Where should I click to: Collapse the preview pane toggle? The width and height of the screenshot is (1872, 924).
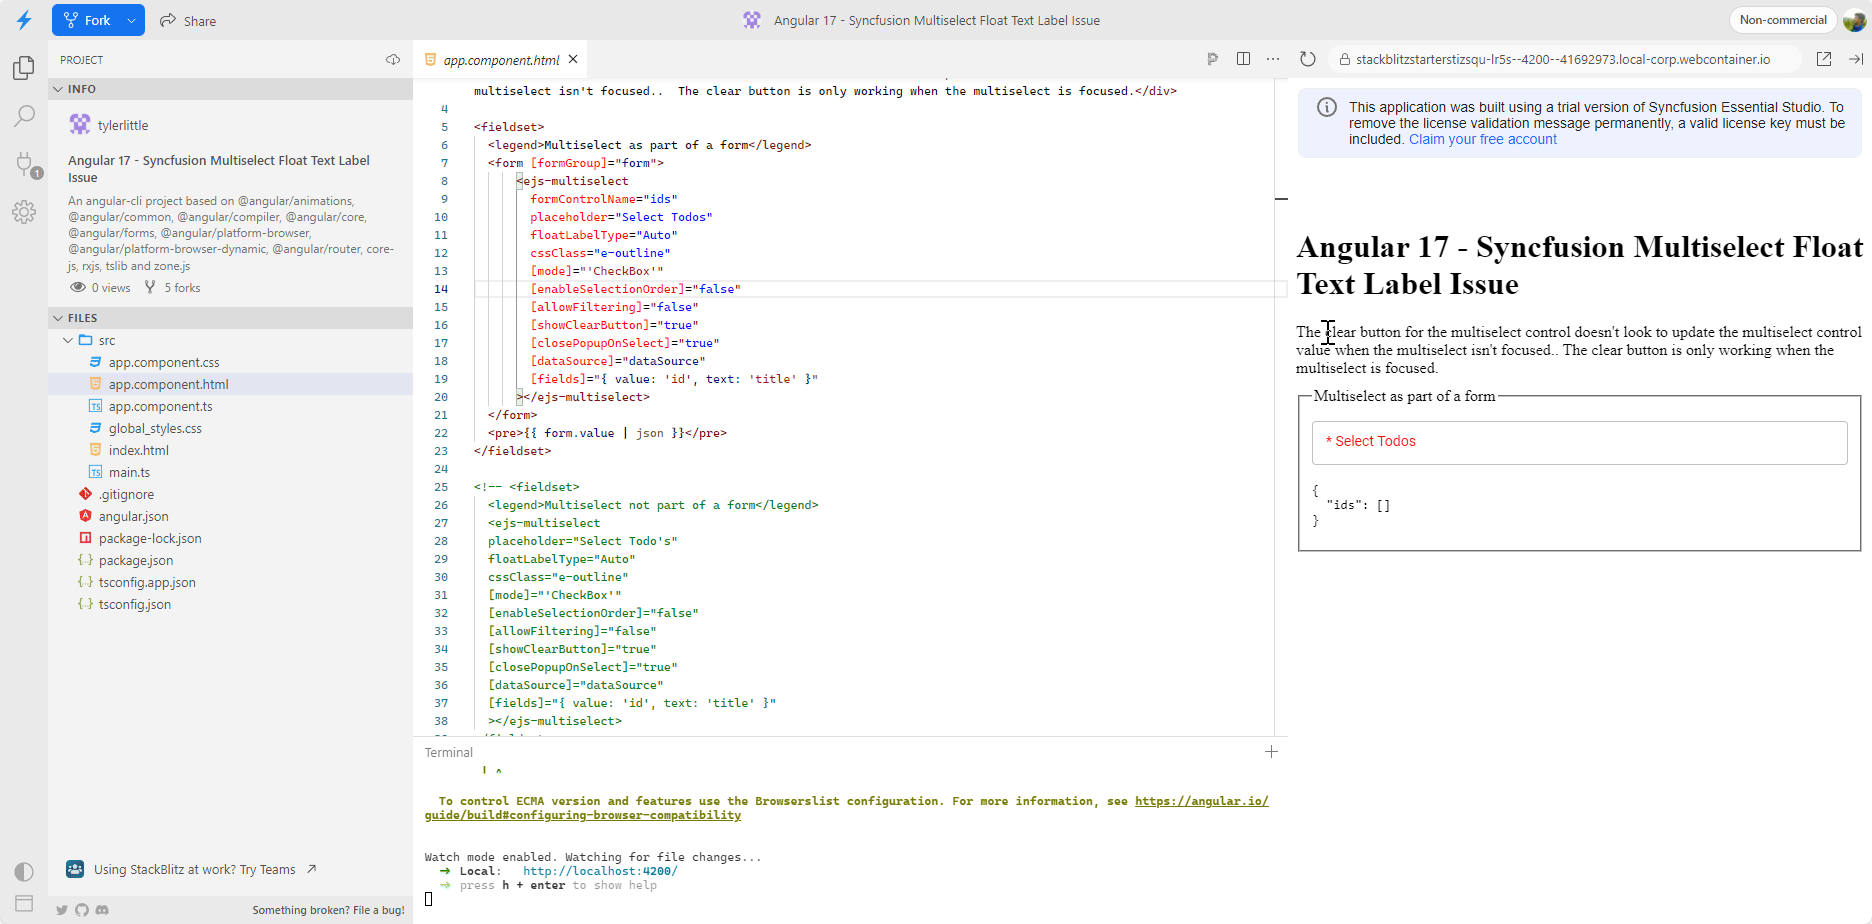pos(1856,59)
